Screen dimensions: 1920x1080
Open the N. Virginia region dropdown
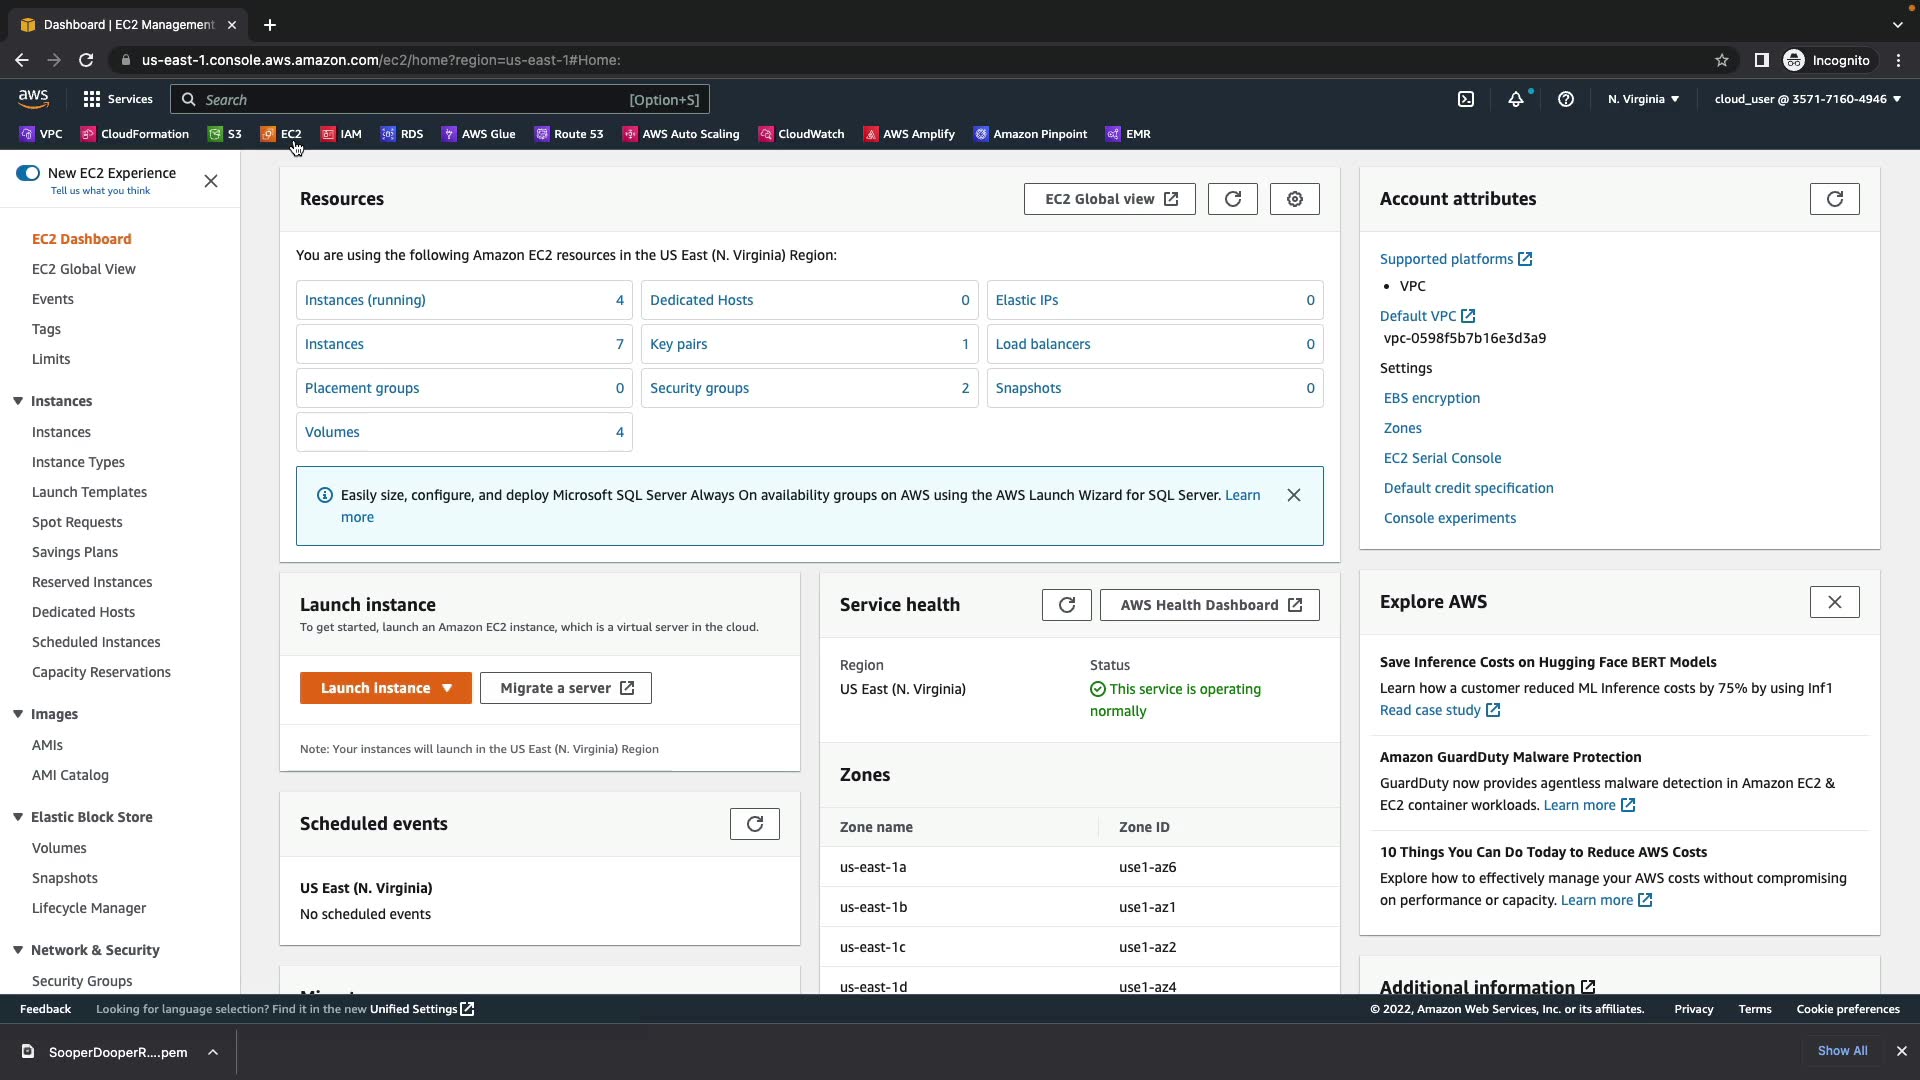pyautogui.click(x=1643, y=99)
